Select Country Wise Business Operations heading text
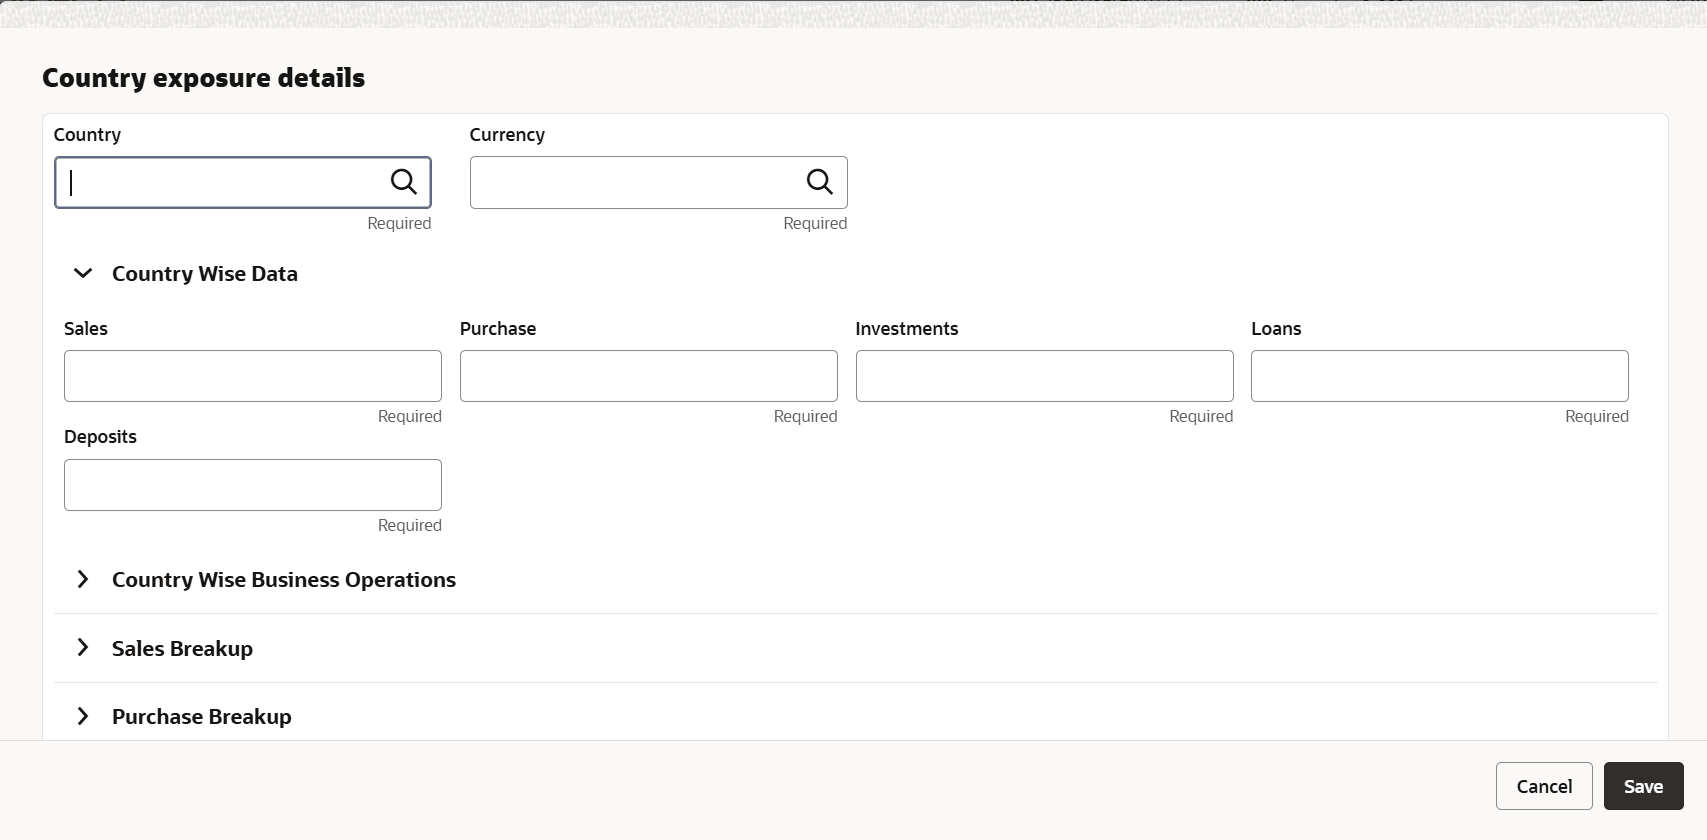 [284, 580]
